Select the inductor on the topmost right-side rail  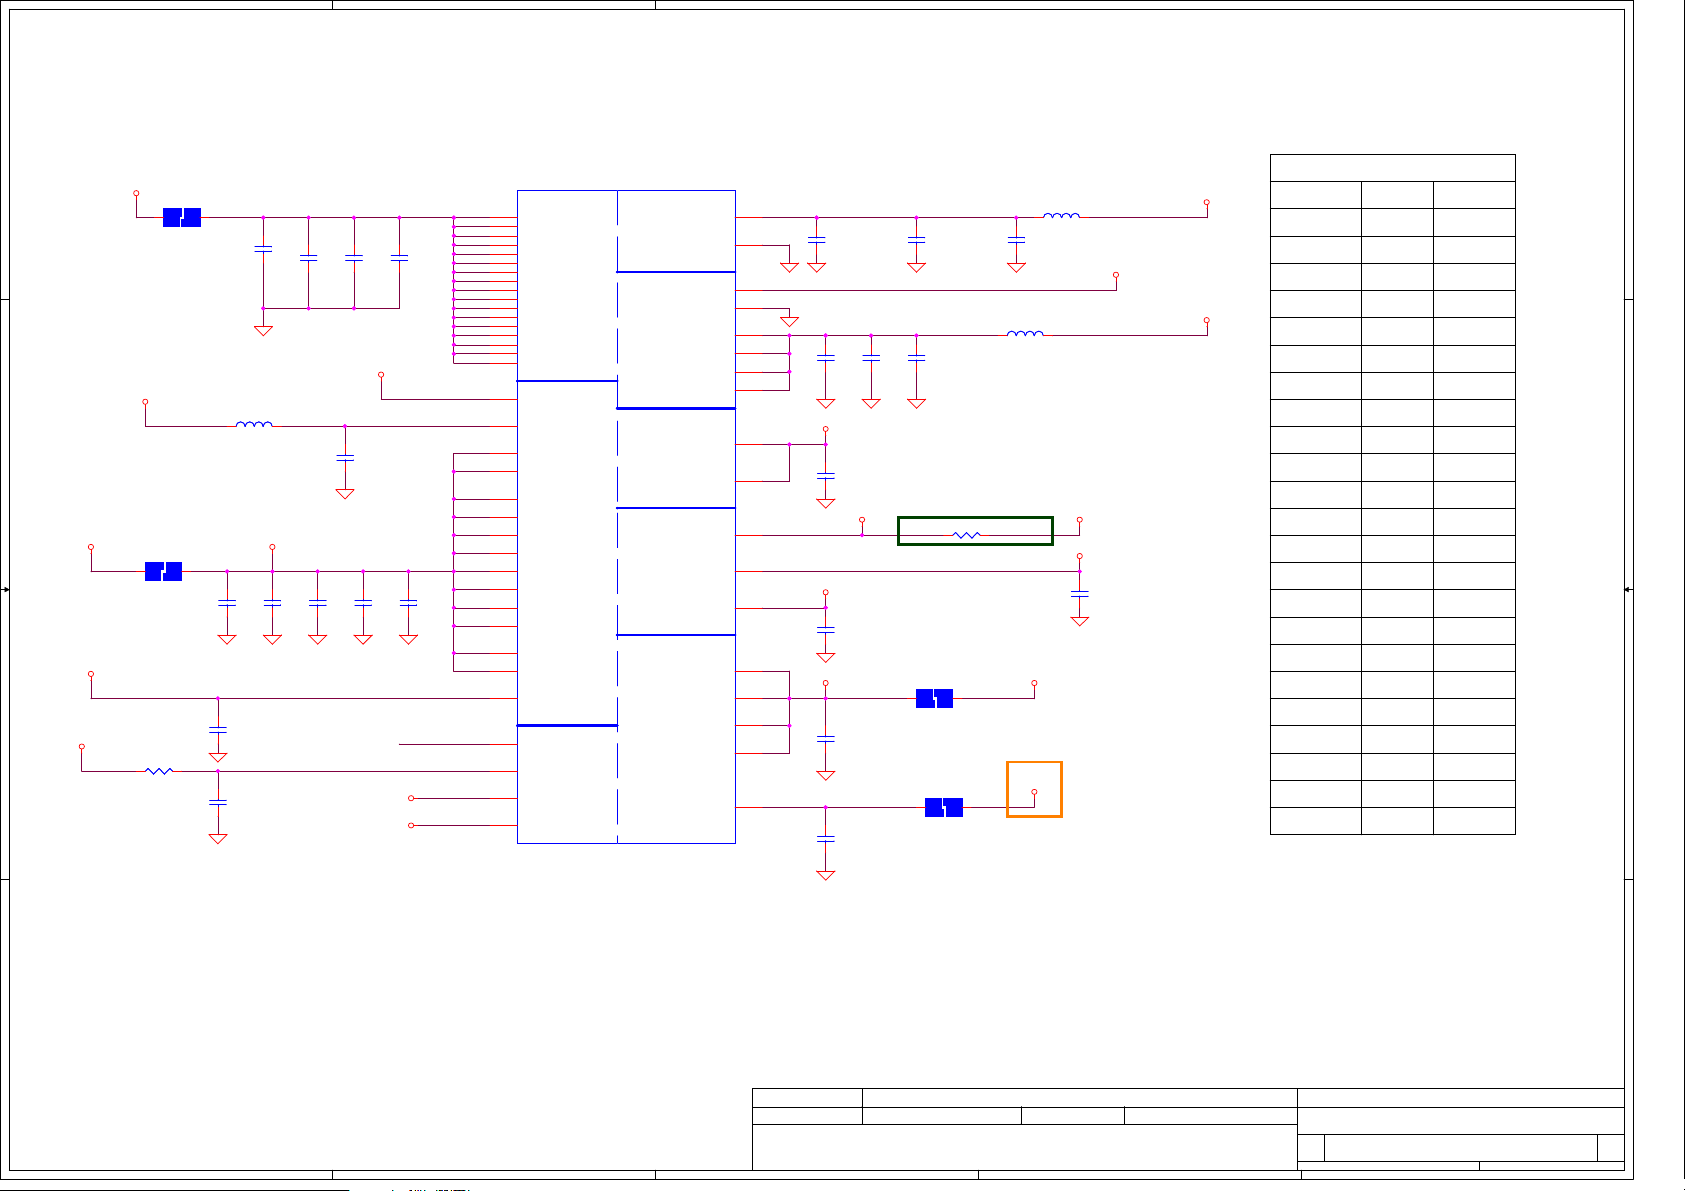[x=1061, y=215]
